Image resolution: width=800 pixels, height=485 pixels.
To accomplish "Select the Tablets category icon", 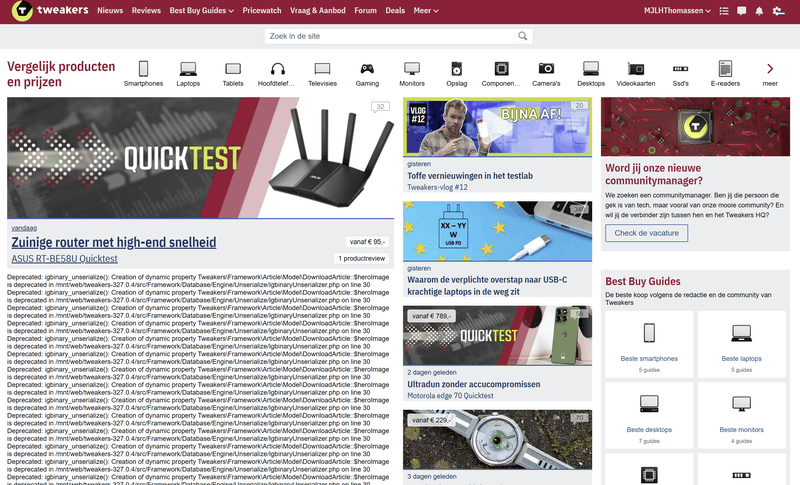I will [x=233, y=68].
